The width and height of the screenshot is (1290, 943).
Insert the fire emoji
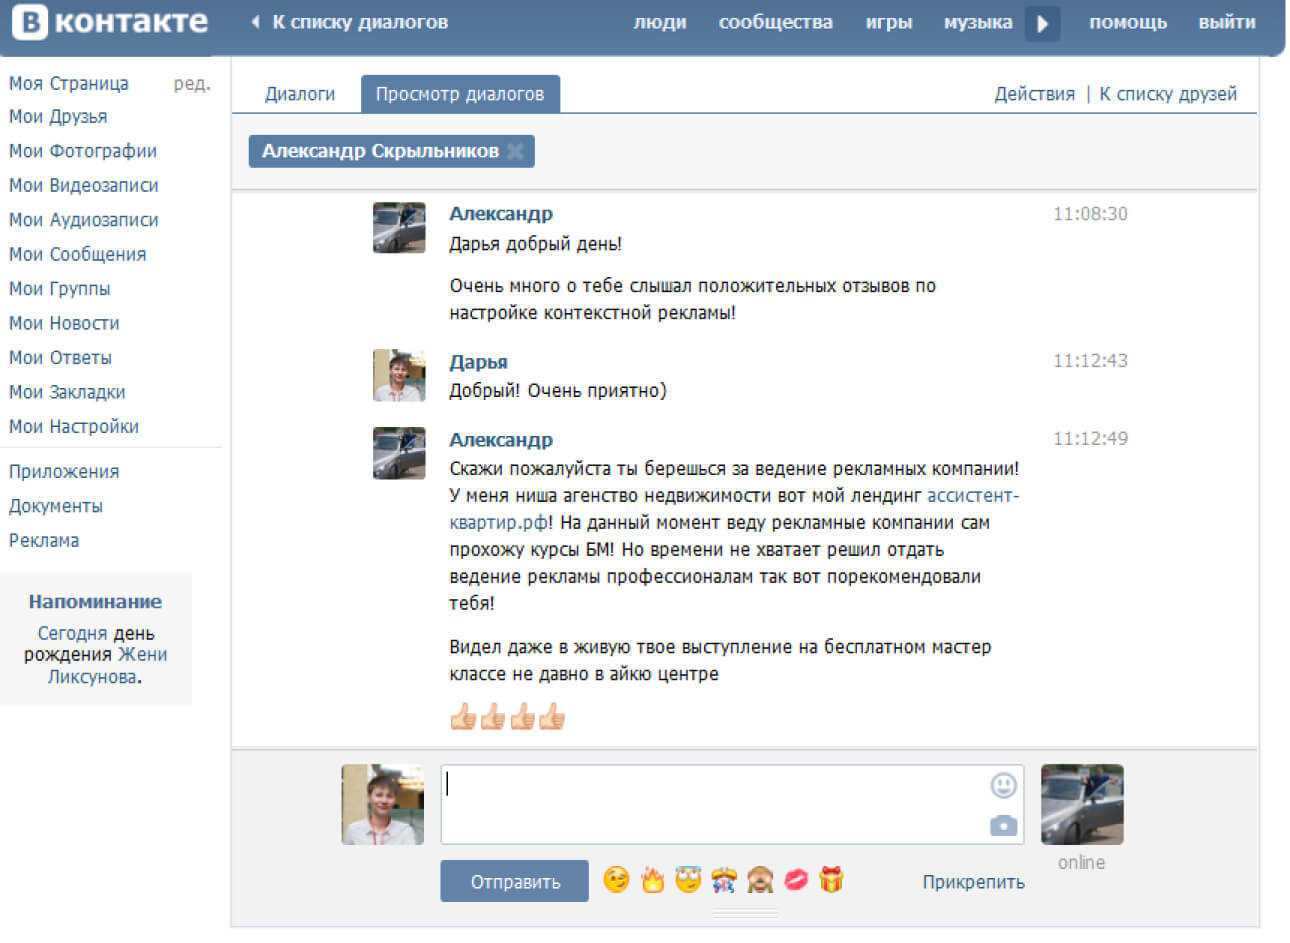point(652,880)
